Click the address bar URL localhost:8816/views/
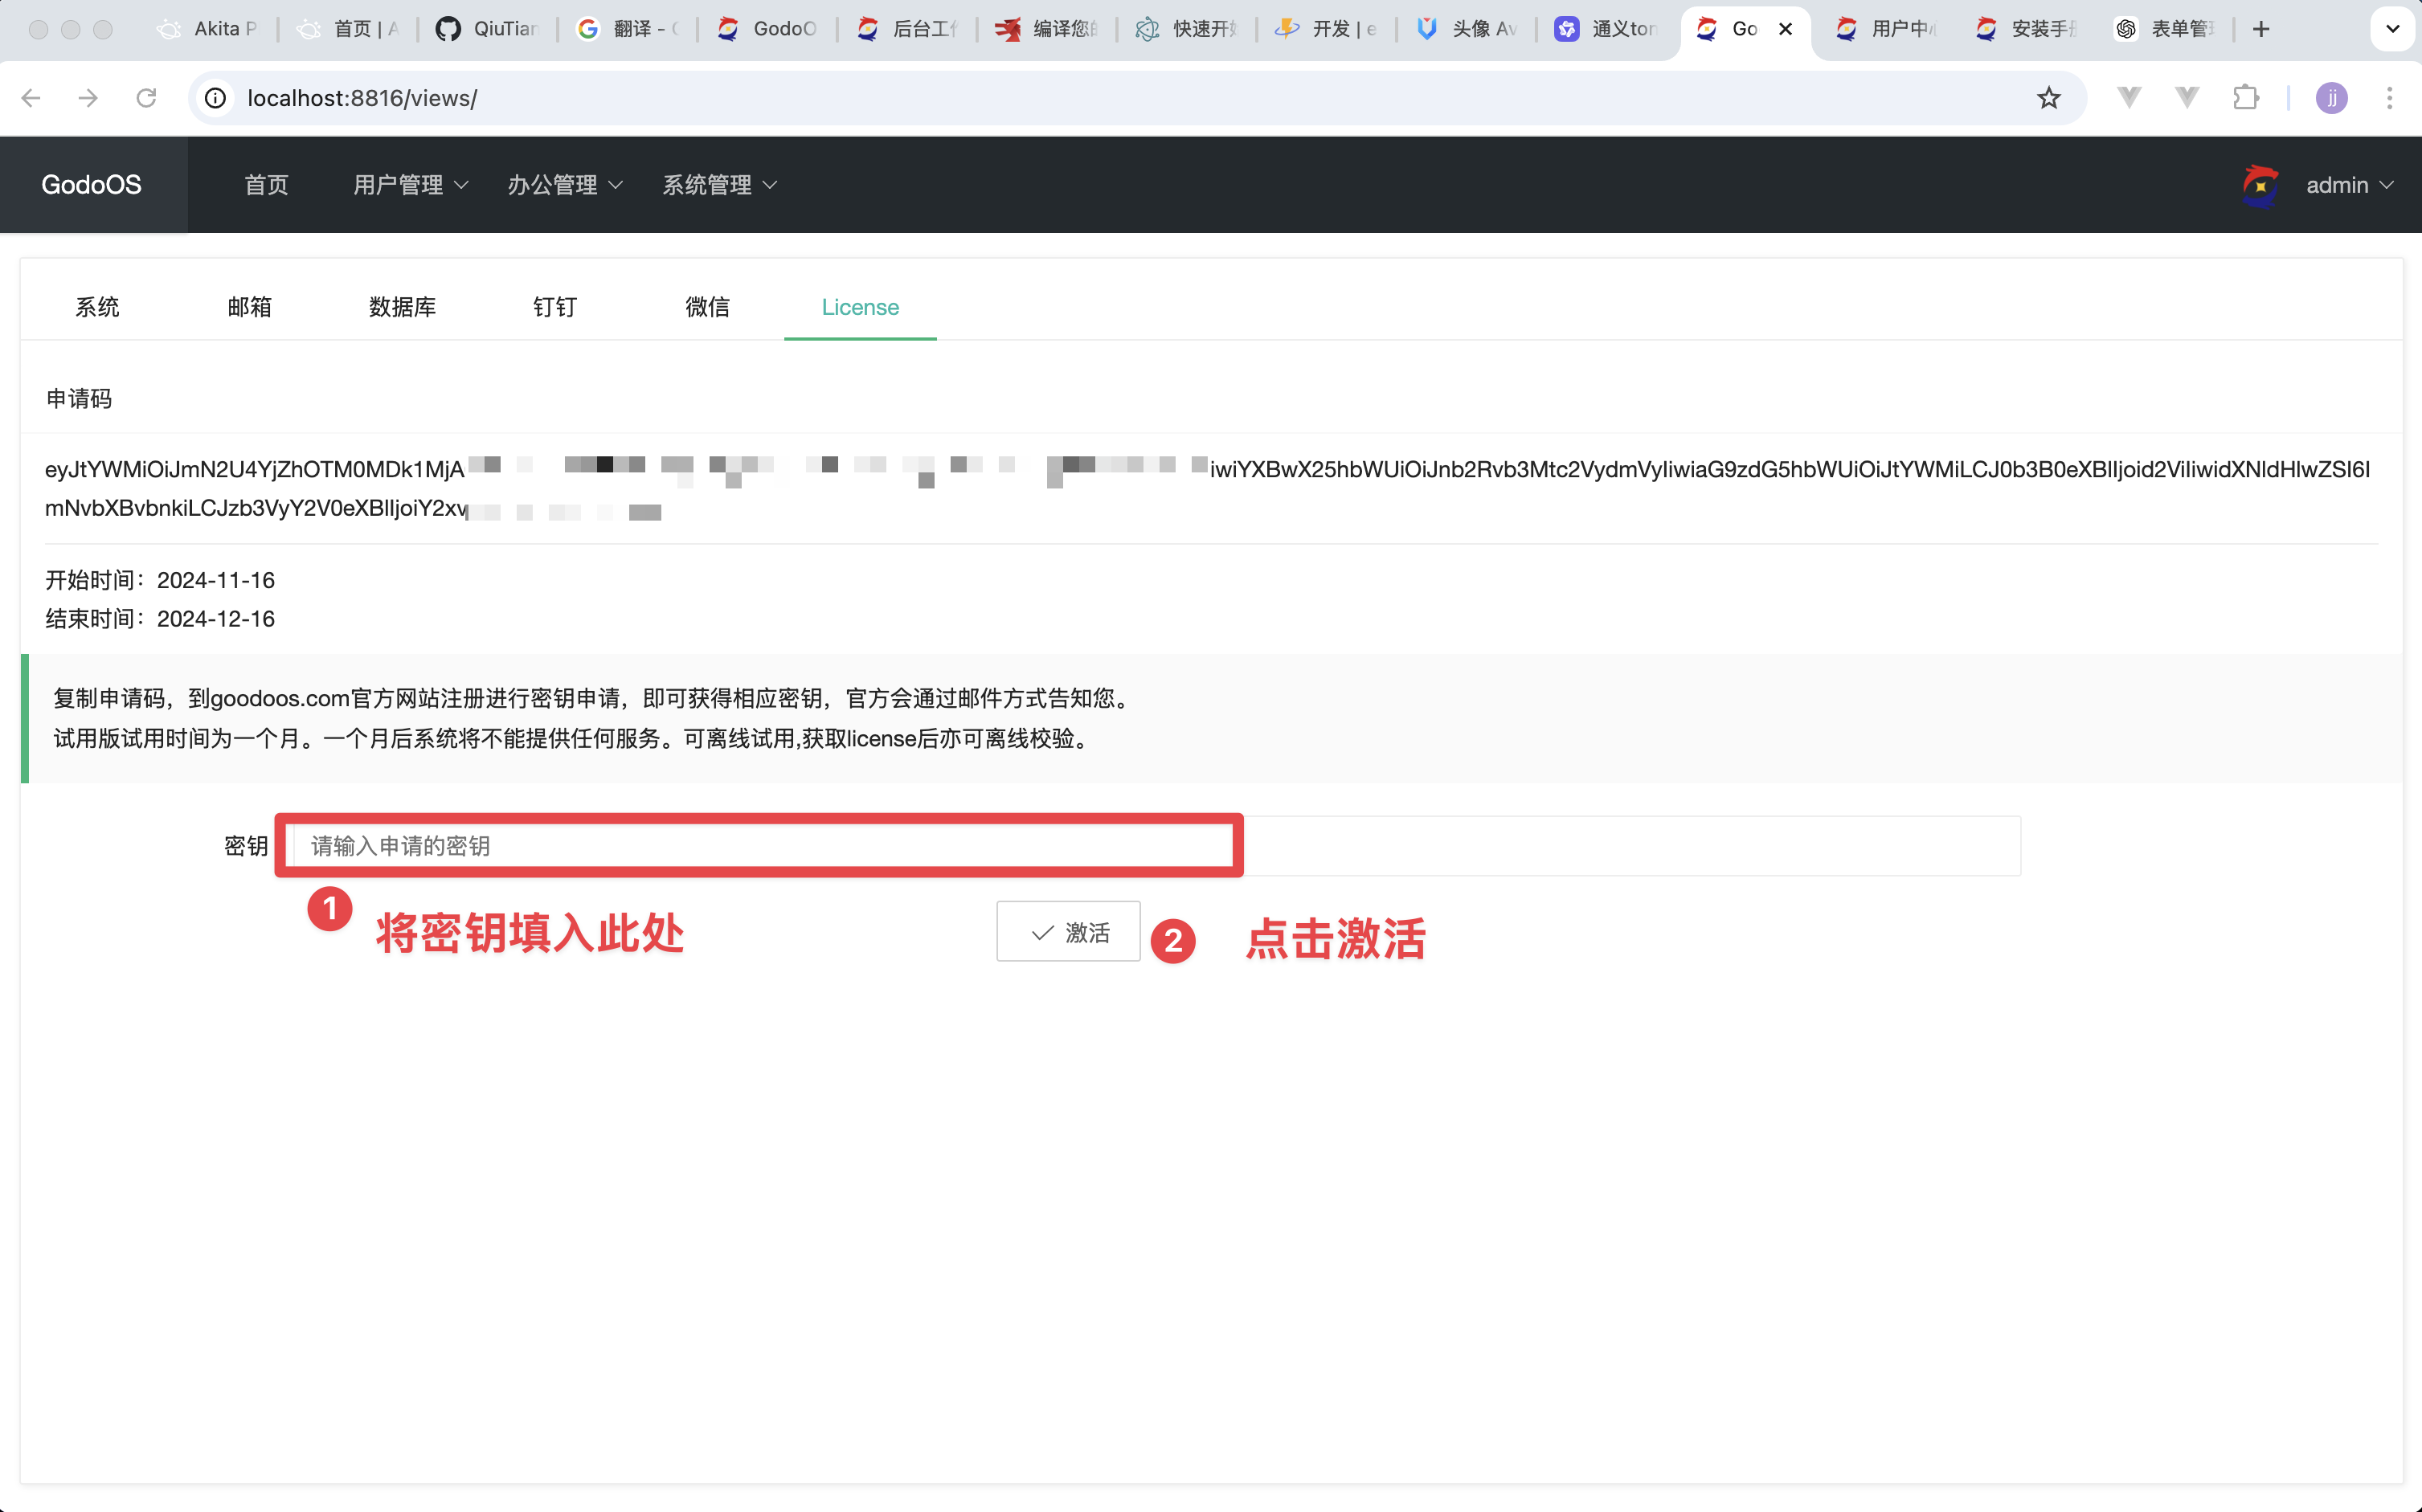The image size is (2422, 1512). 362,98
